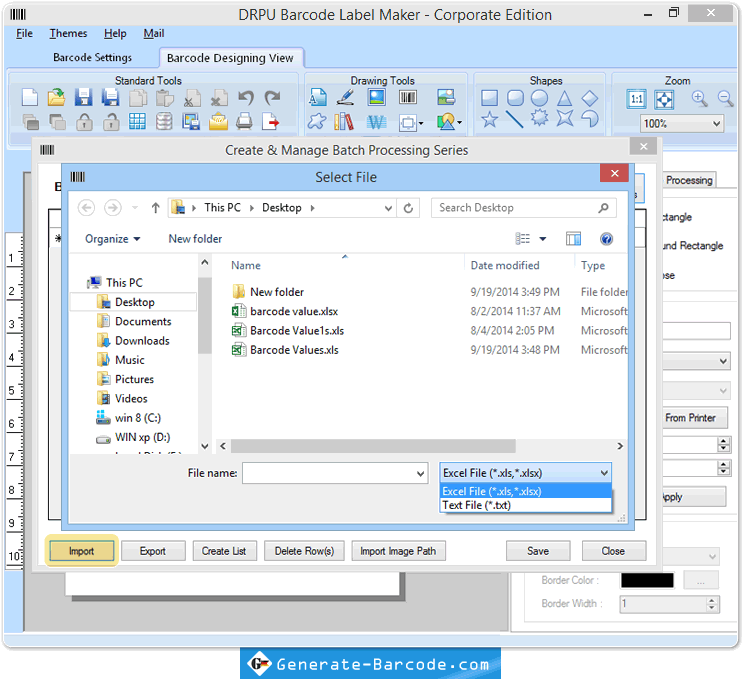This screenshot has width=744, height=679.
Task: Sort by the Date modified column header
Action: tap(504, 265)
